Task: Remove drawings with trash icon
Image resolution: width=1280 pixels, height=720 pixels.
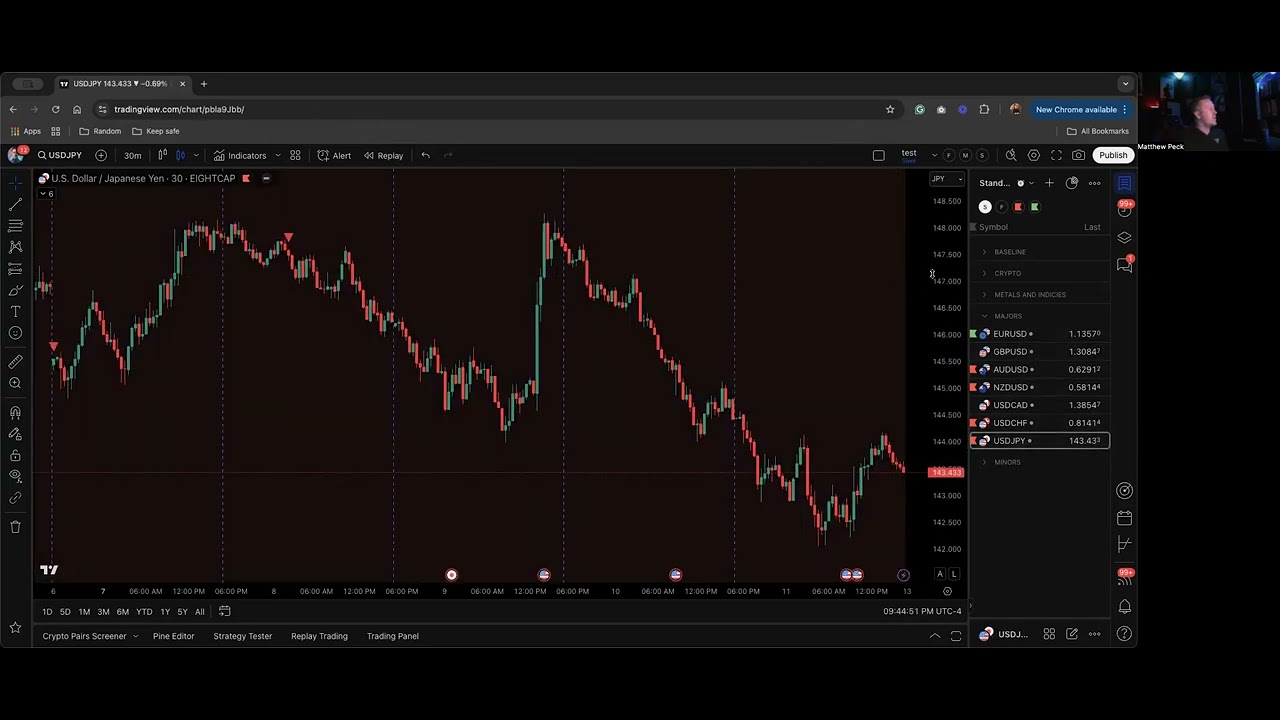Action: 15,527
